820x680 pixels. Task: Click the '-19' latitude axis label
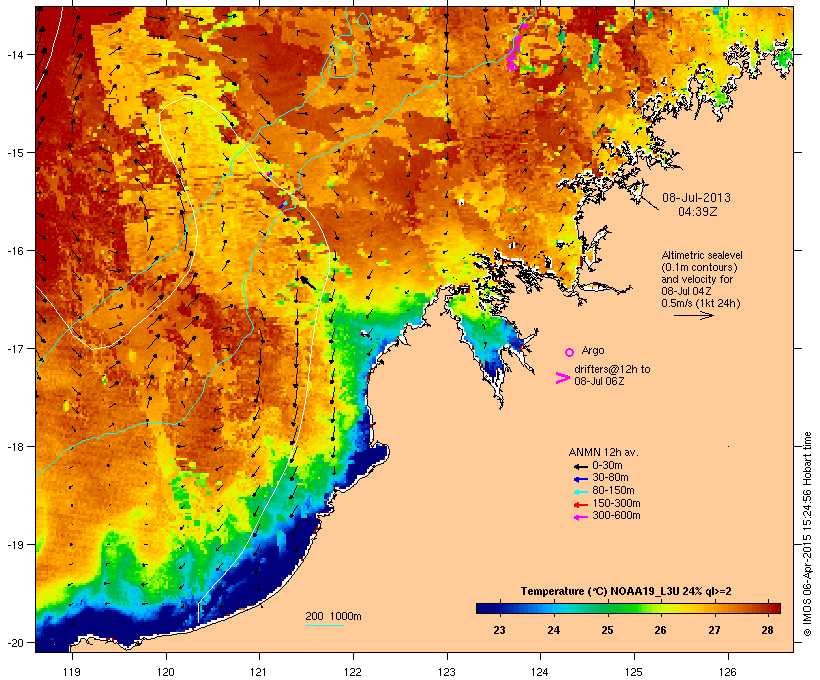[x=14, y=545]
